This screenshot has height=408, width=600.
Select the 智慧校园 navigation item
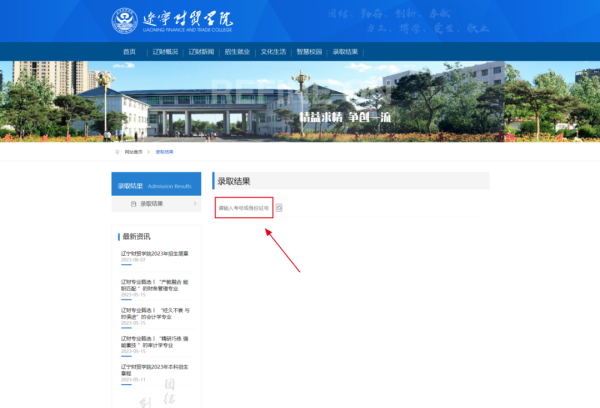click(308, 51)
